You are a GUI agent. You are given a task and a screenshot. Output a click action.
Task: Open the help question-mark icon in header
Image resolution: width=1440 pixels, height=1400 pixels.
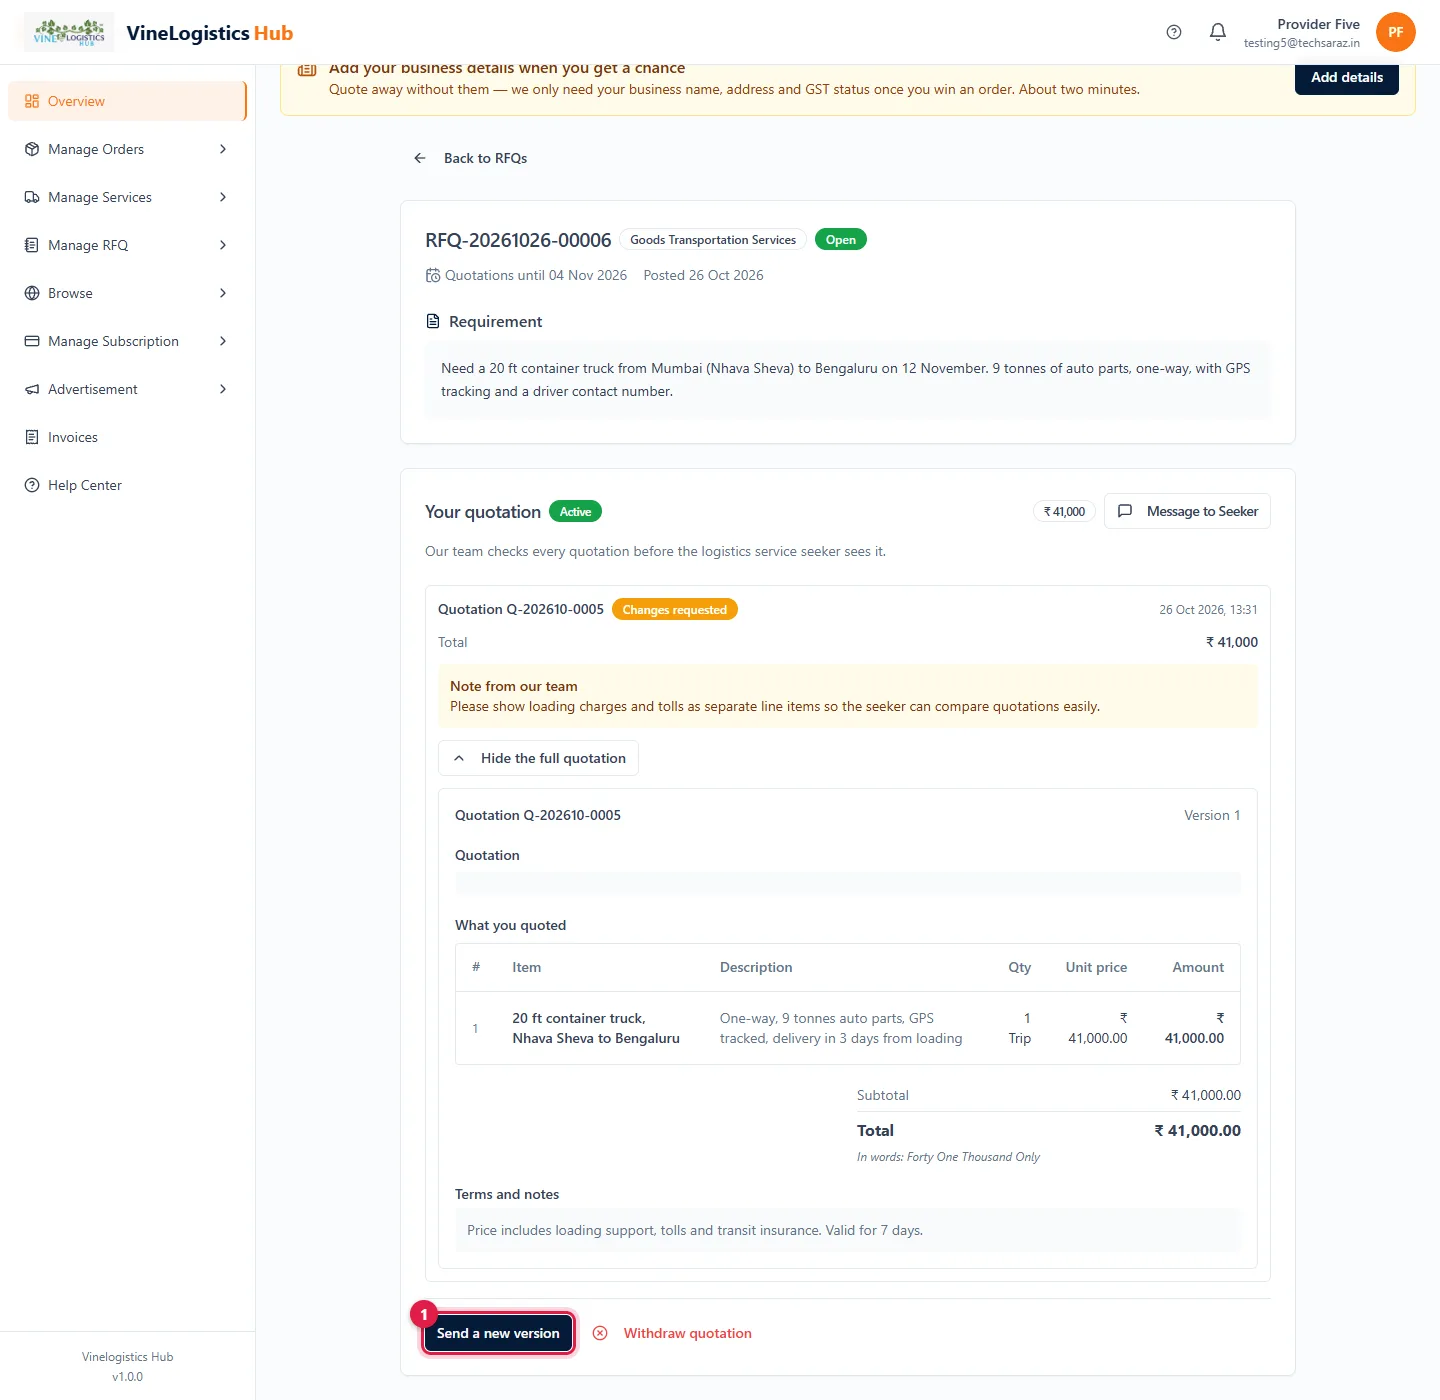(x=1174, y=32)
